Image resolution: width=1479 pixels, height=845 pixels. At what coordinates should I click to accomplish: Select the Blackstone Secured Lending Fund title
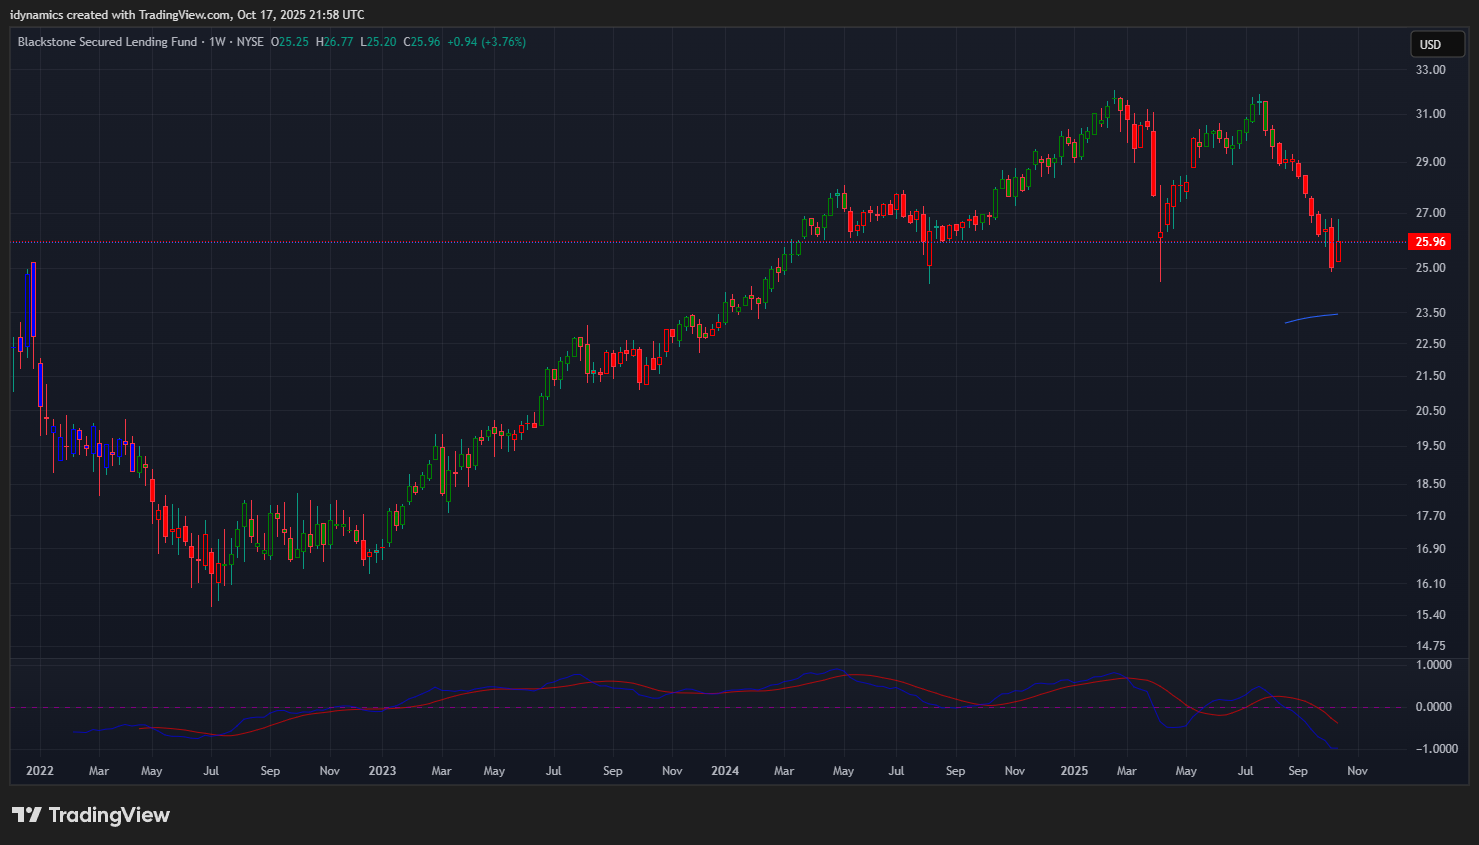[107, 42]
